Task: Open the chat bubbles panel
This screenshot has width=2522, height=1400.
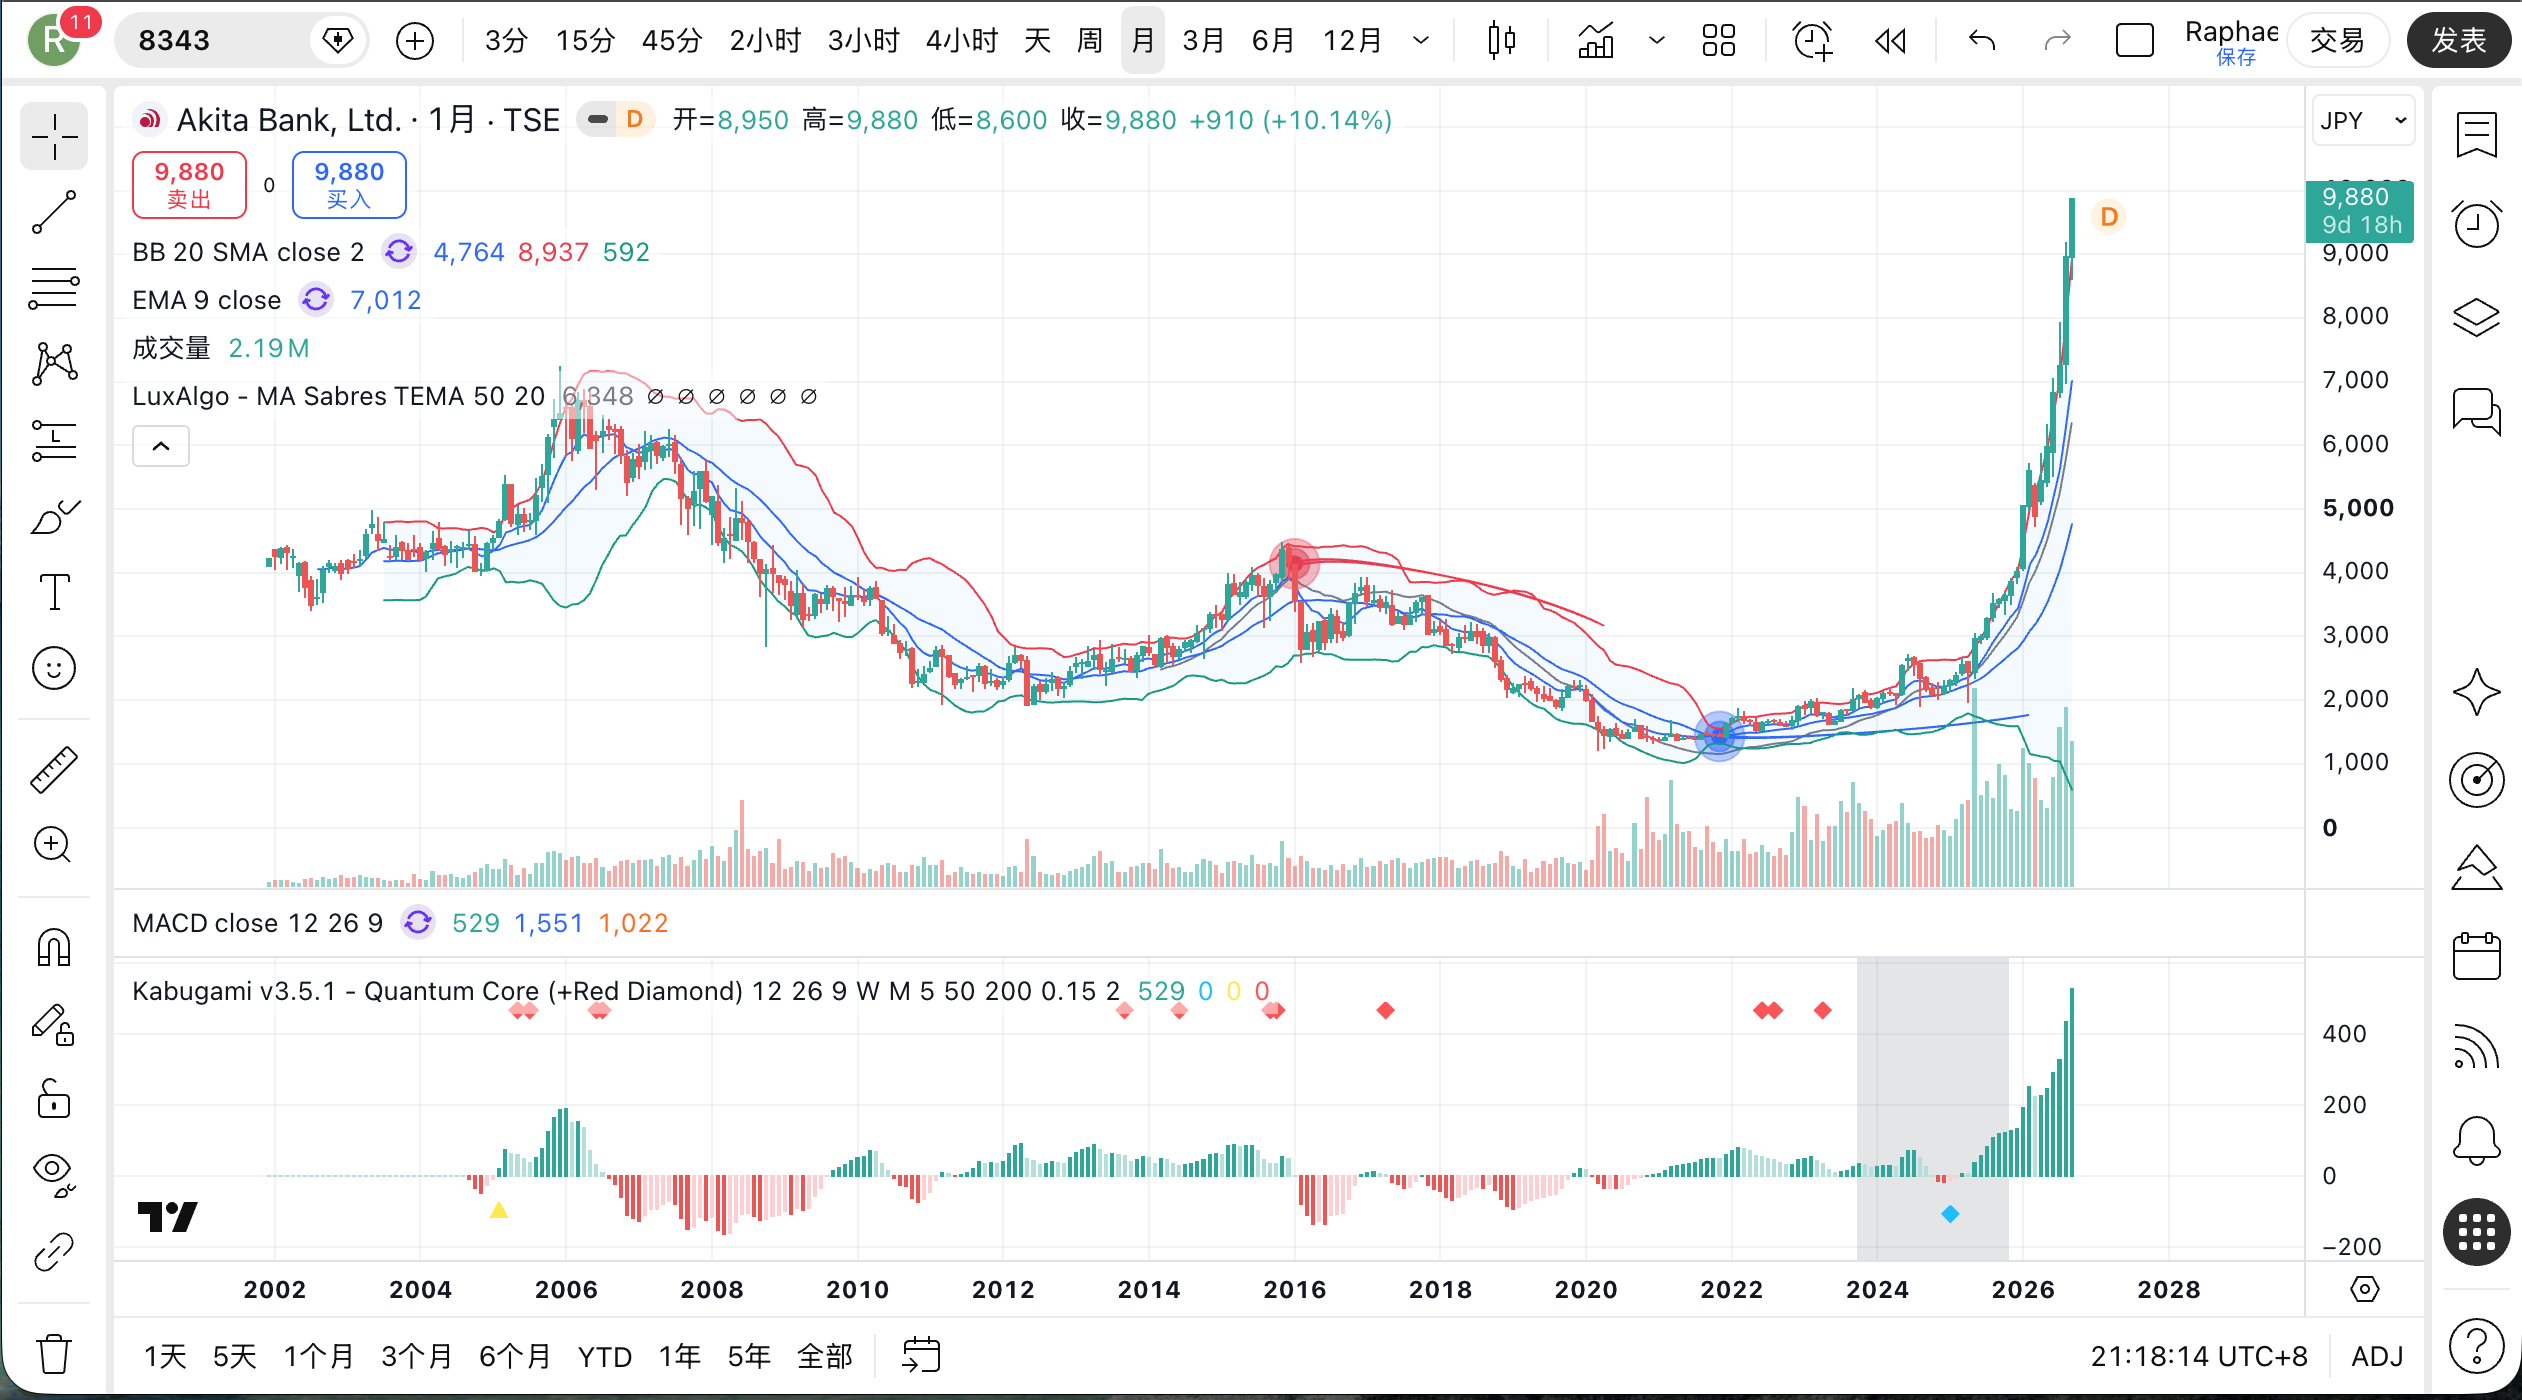Action: click(x=2476, y=411)
